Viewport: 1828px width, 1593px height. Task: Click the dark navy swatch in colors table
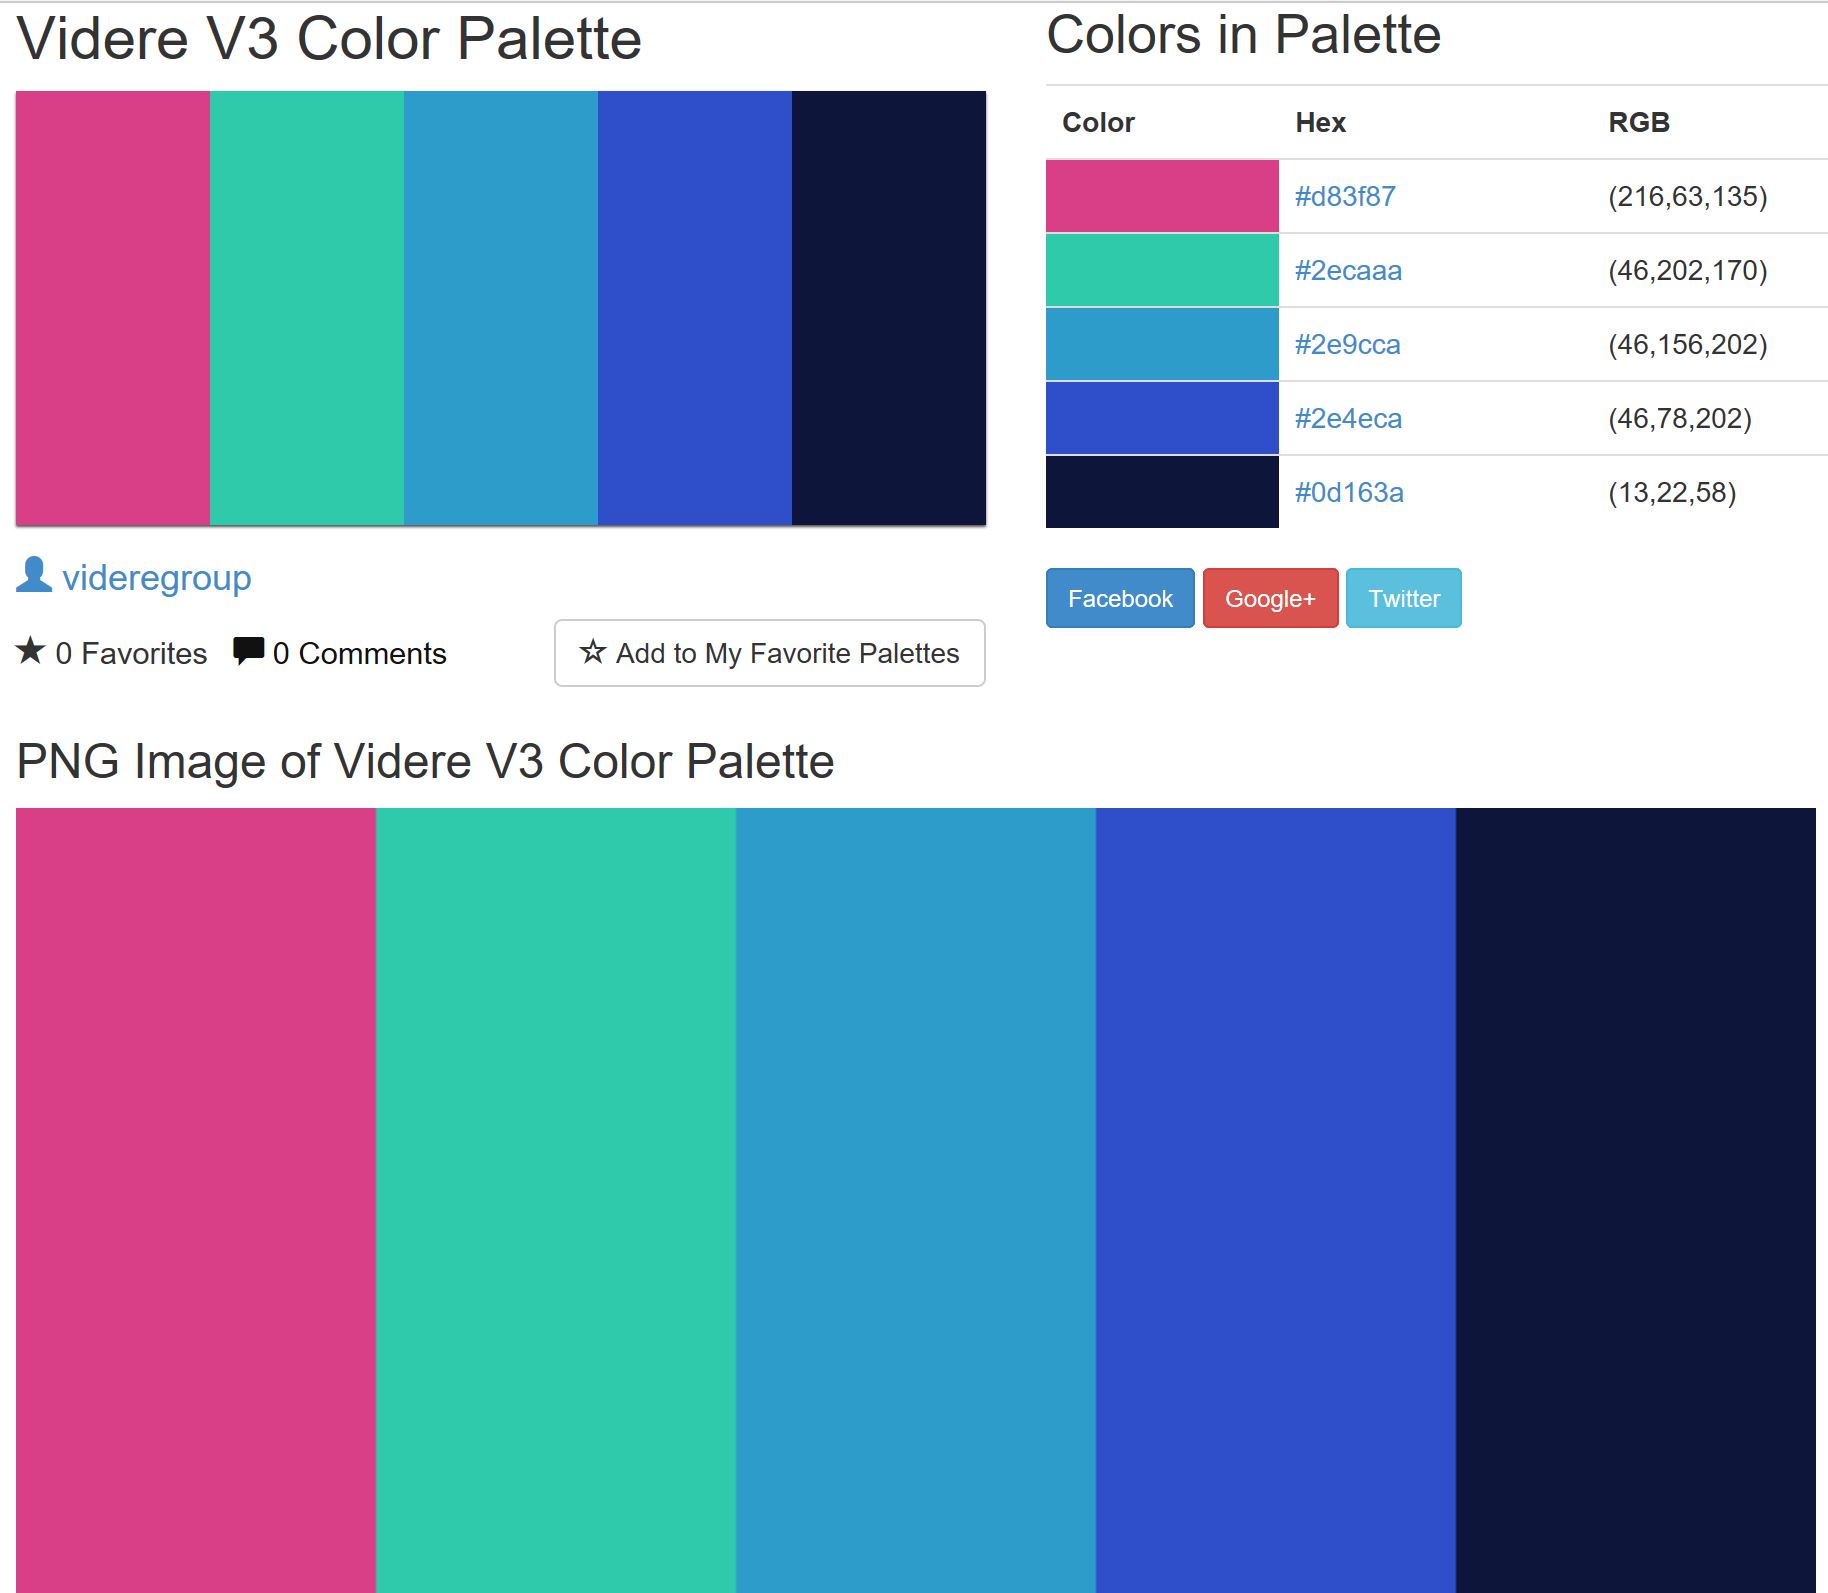tap(1162, 492)
